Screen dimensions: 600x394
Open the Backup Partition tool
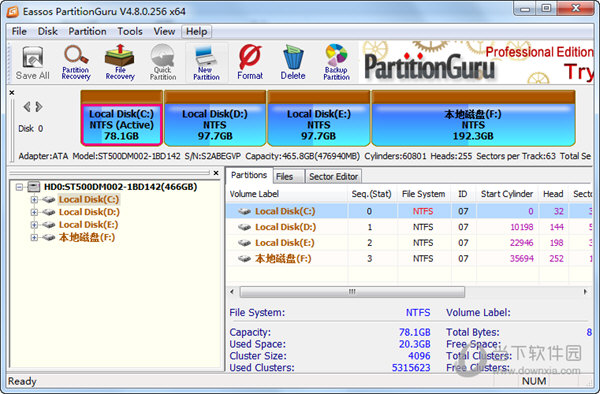(336, 63)
